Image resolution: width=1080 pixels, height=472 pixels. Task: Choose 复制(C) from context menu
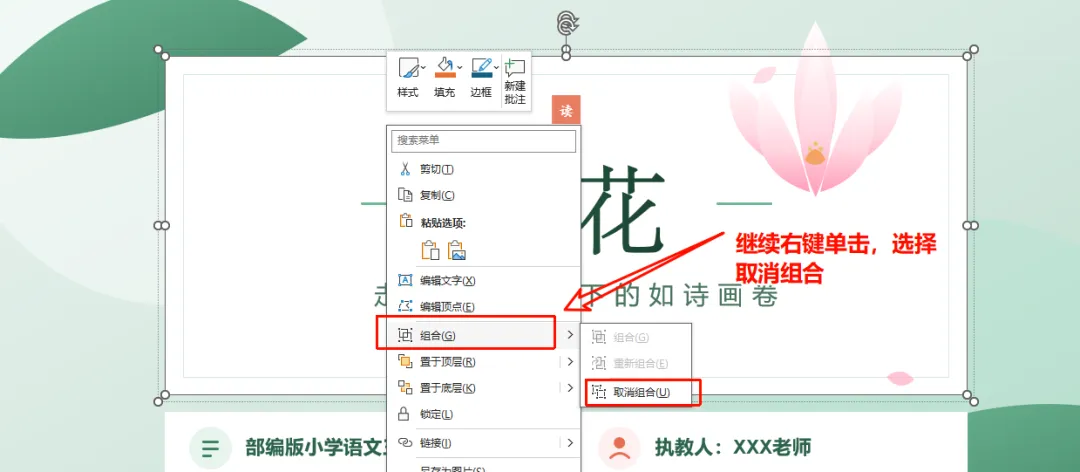point(484,196)
